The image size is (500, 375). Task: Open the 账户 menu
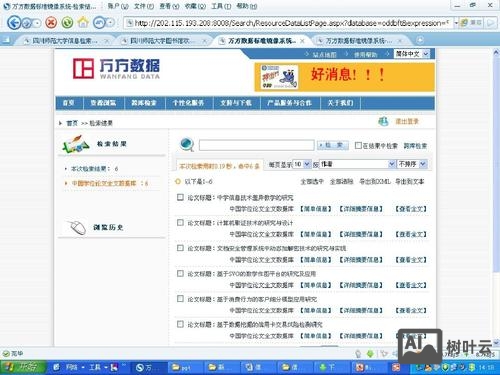pyautogui.click(x=118, y=6)
